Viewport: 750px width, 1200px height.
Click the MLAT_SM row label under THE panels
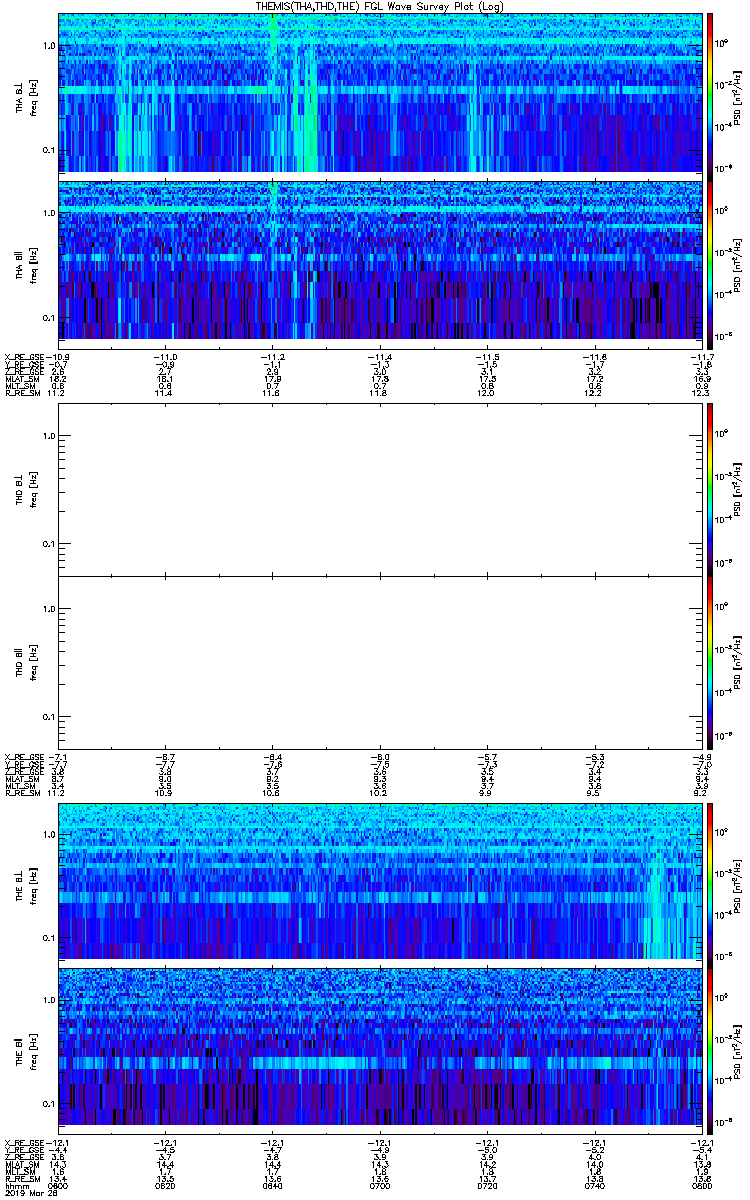[x=20, y=1164]
